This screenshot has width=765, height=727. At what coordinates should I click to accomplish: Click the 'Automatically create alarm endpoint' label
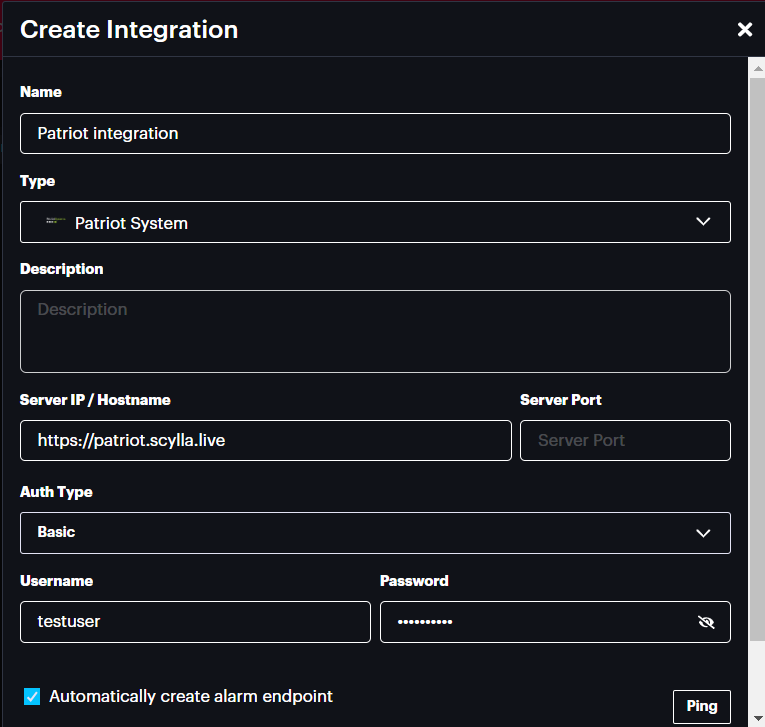(x=190, y=696)
